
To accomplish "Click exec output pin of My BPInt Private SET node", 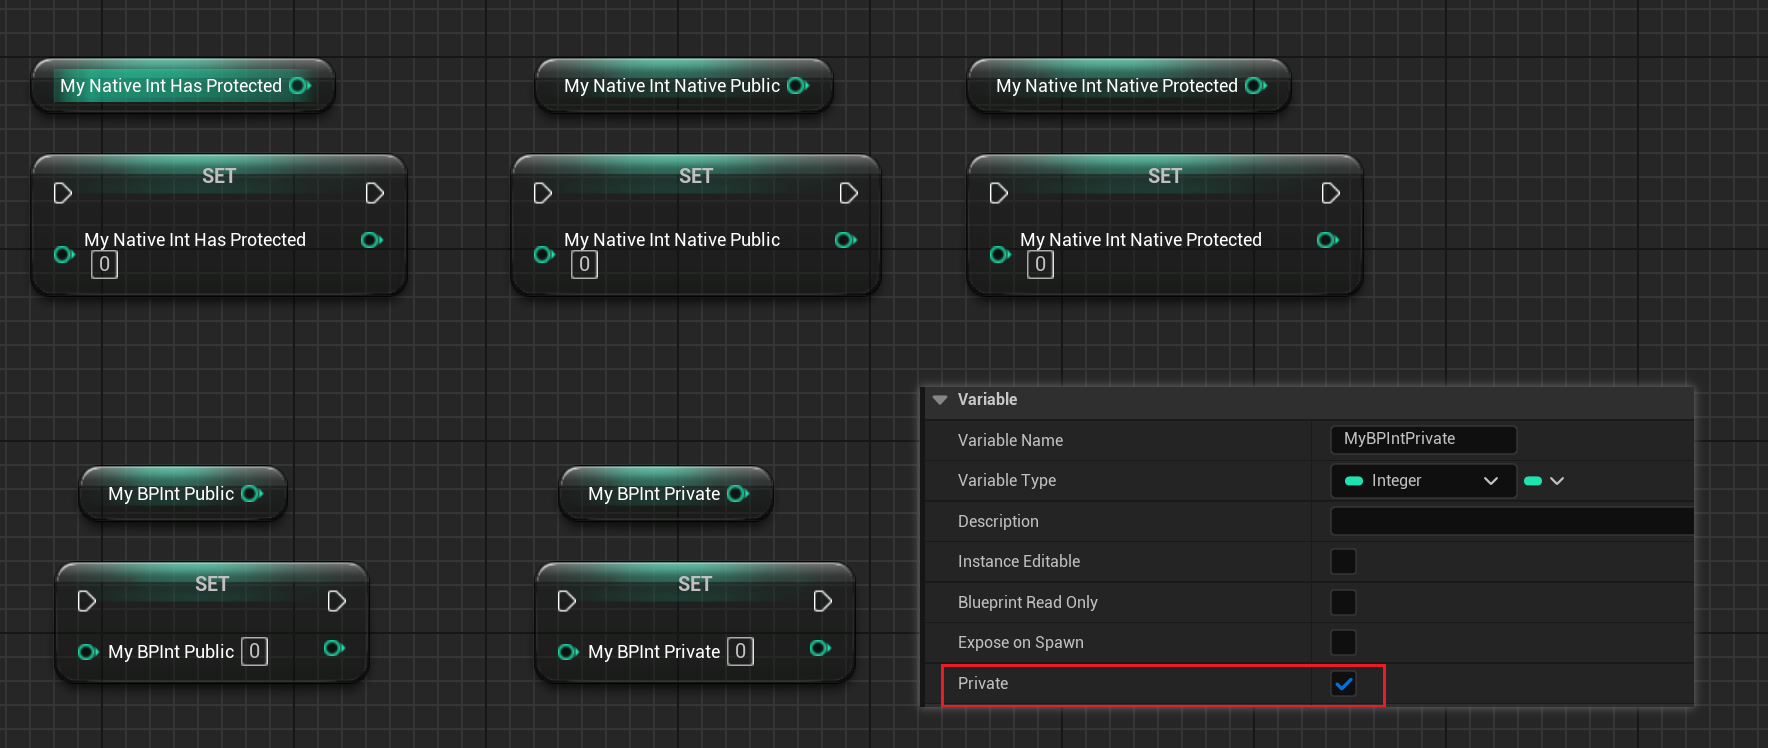I will point(822,601).
